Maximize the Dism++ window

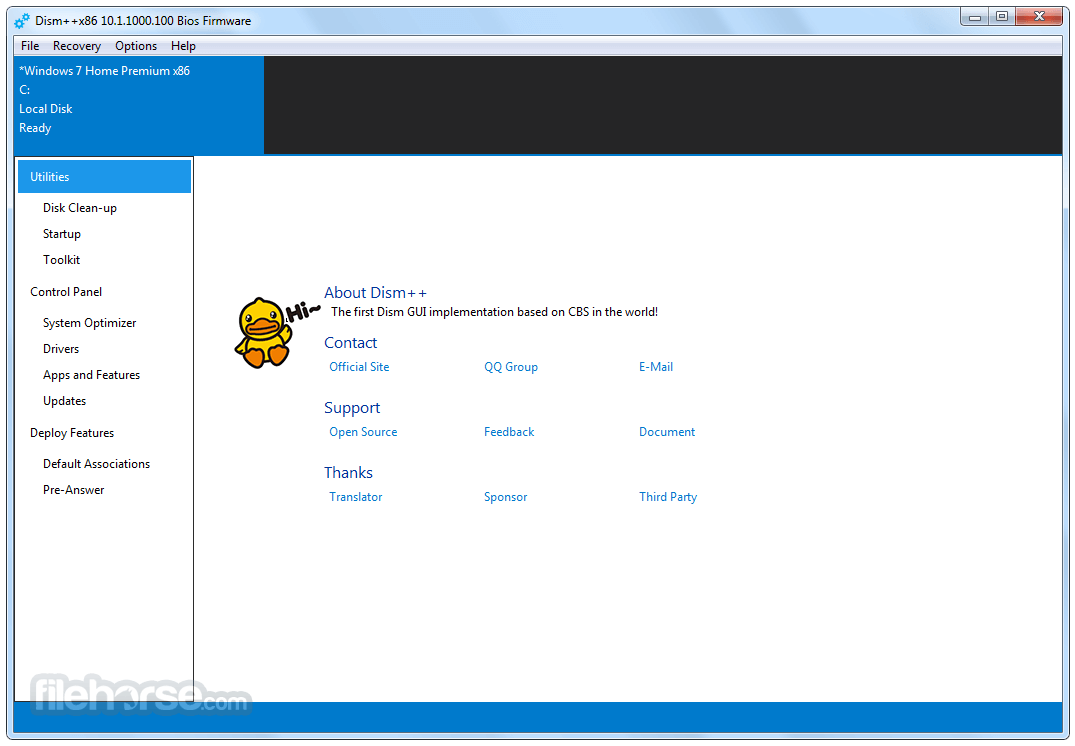(x=1002, y=16)
